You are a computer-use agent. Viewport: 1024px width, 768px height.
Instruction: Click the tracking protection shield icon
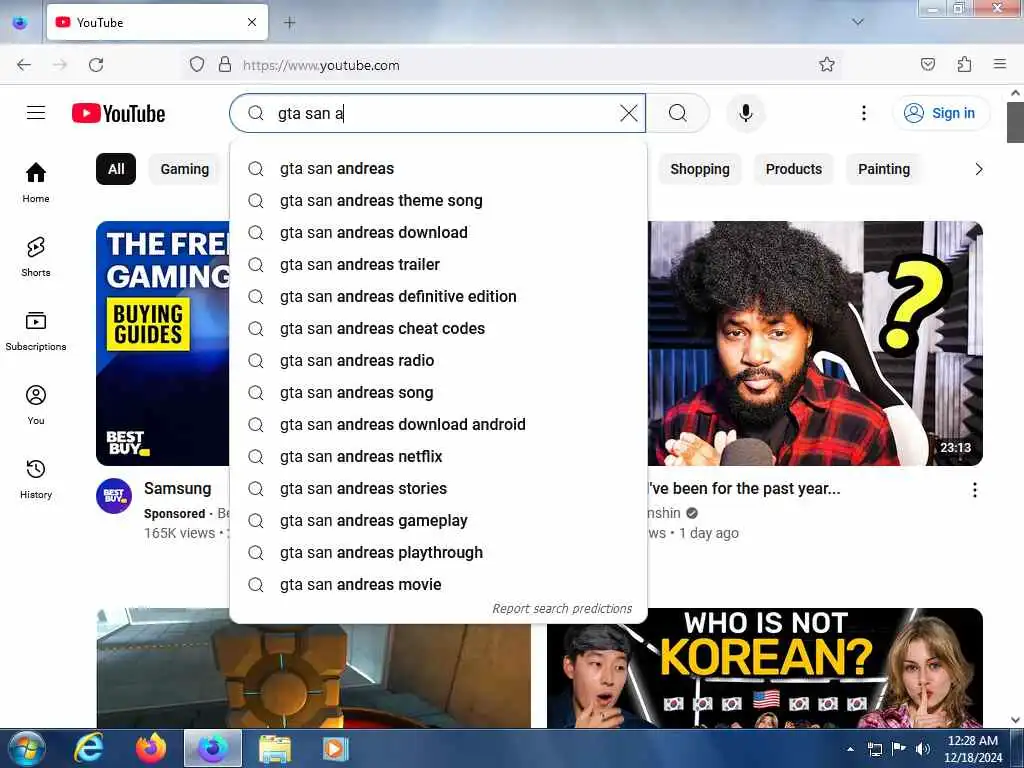(197, 64)
